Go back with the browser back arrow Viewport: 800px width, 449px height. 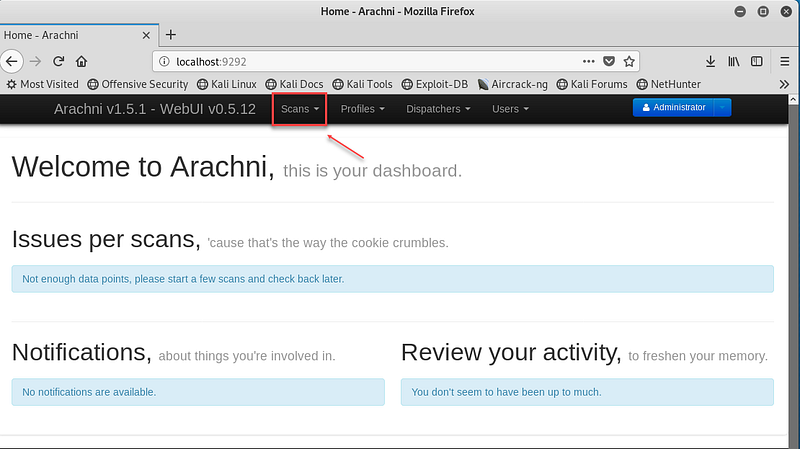click(x=12, y=62)
